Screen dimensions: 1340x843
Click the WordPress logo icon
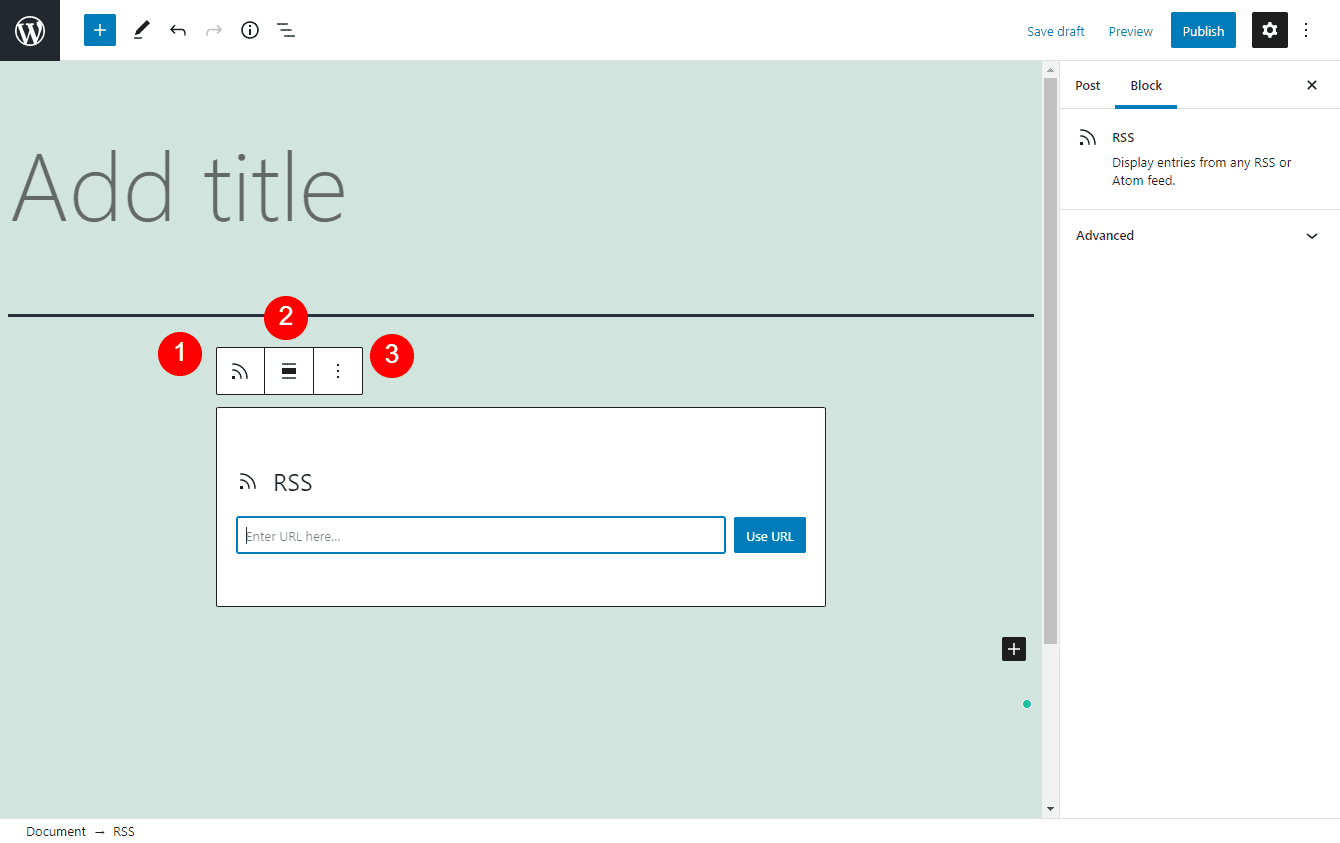[x=30, y=30]
